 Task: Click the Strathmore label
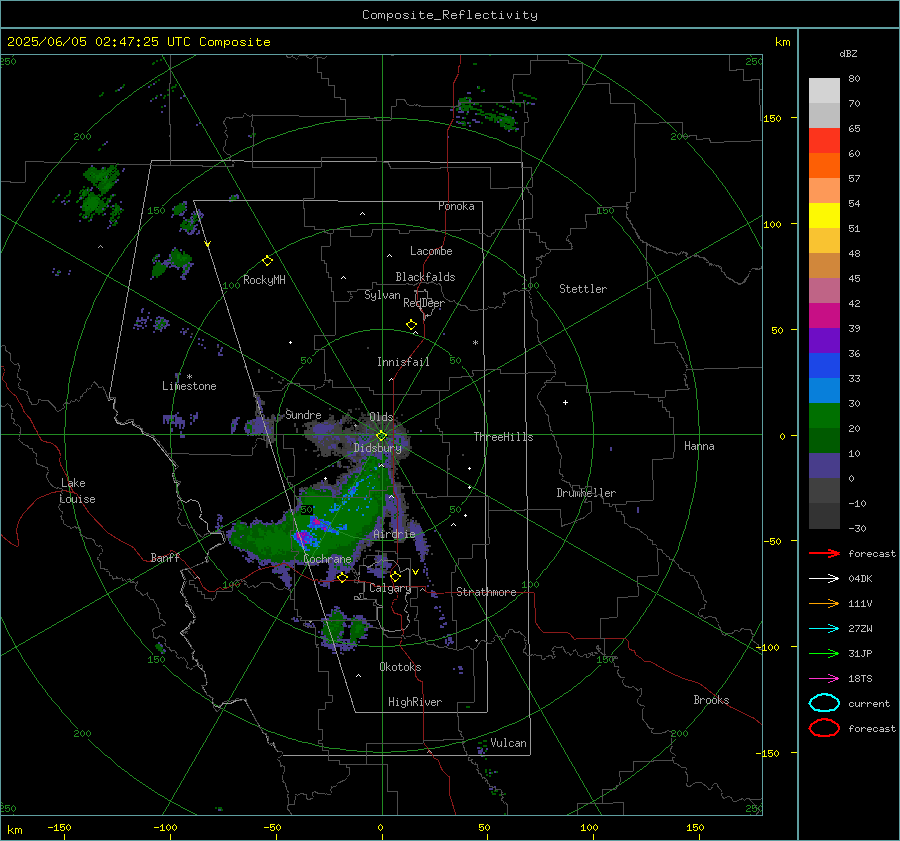(x=487, y=592)
